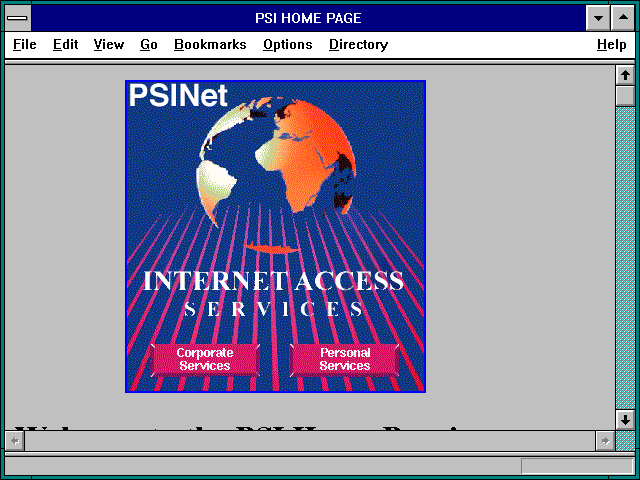Click the horizontal scrollbar track

[310, 441]
